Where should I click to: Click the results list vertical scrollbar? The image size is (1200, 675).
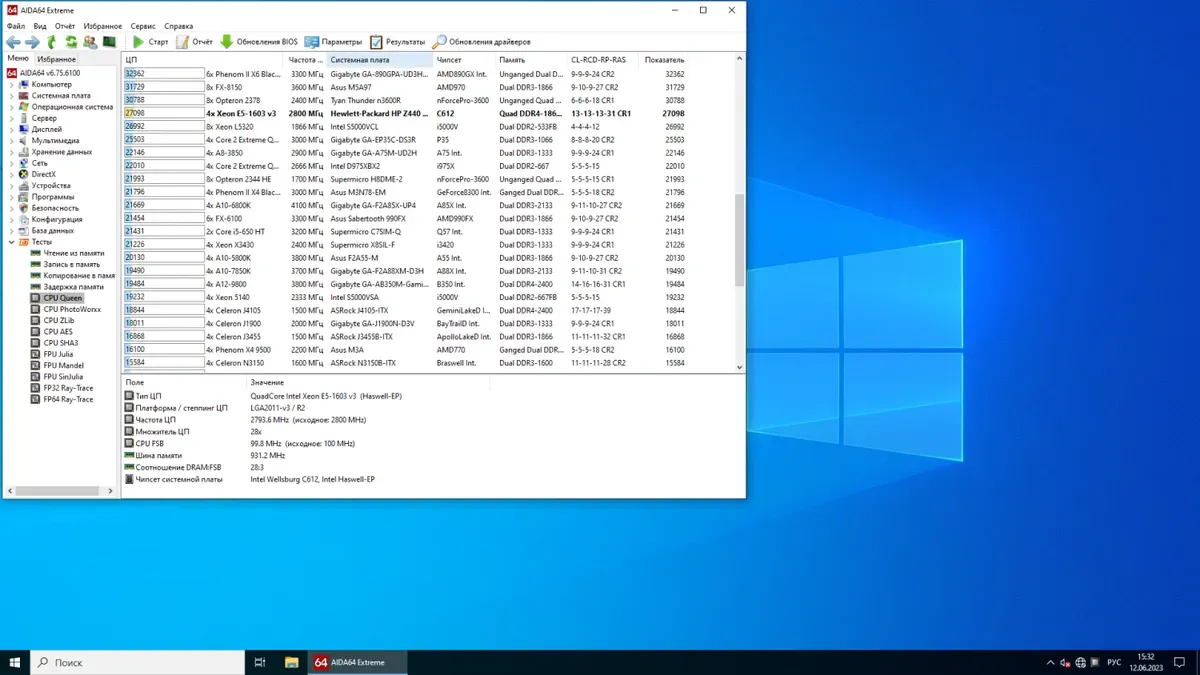(x=740, y=240)
